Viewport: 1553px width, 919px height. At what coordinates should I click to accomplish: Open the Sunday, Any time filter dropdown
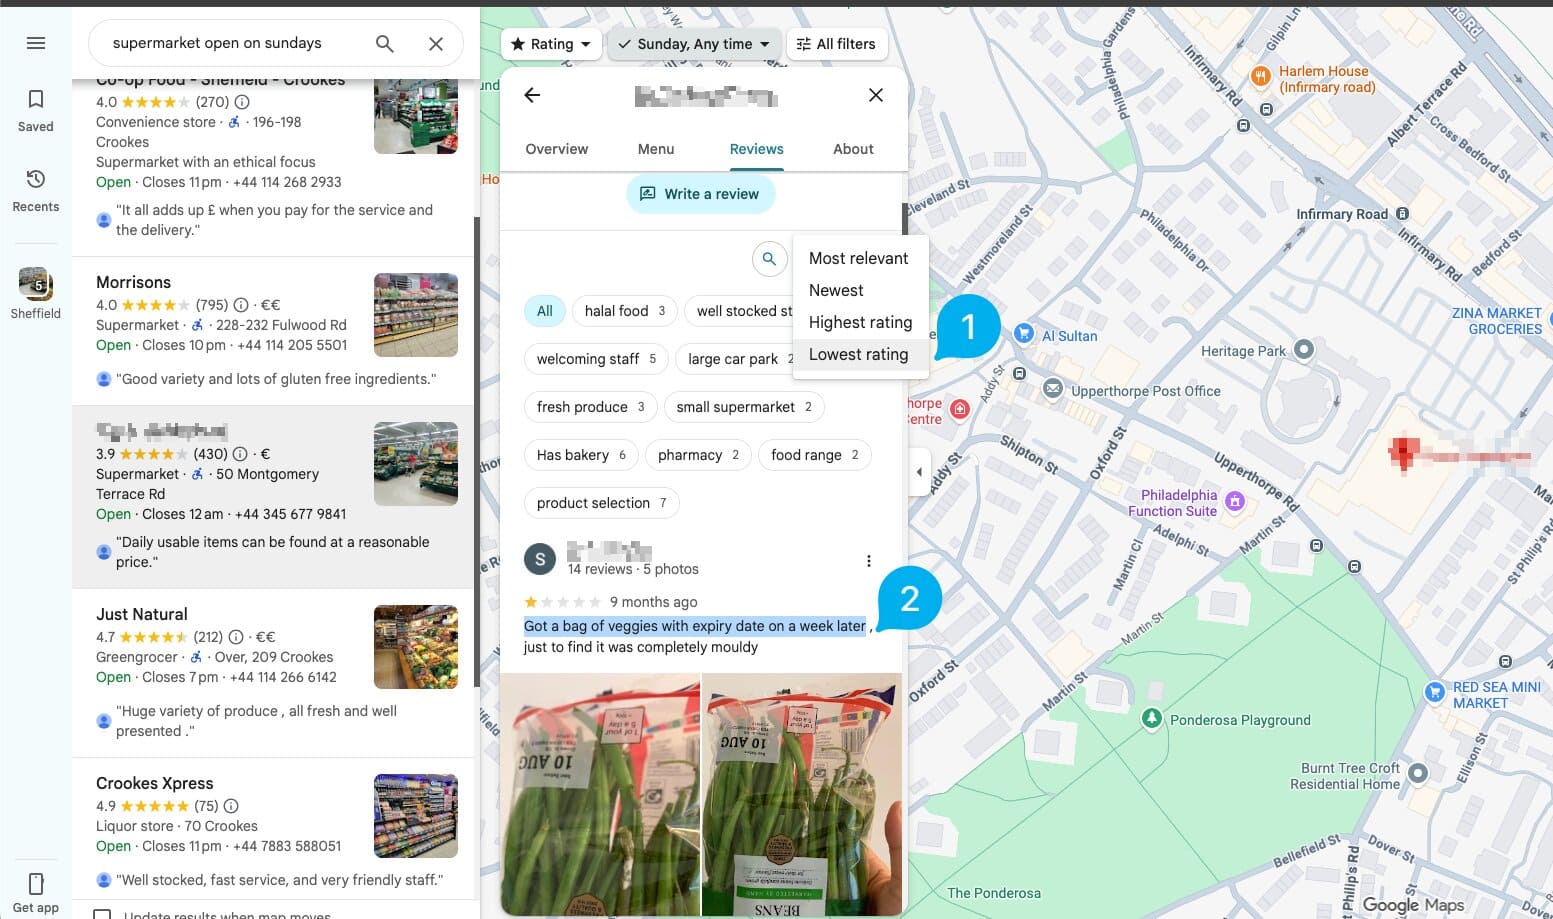coord(694,44)
